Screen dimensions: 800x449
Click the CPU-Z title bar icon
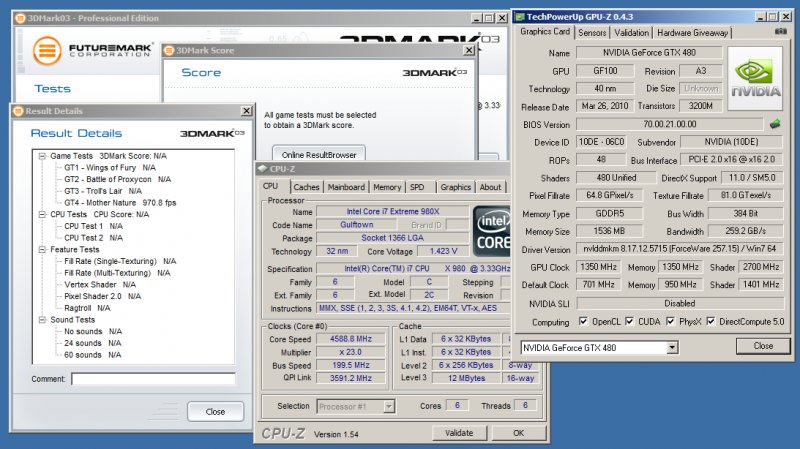coord(262,168)
